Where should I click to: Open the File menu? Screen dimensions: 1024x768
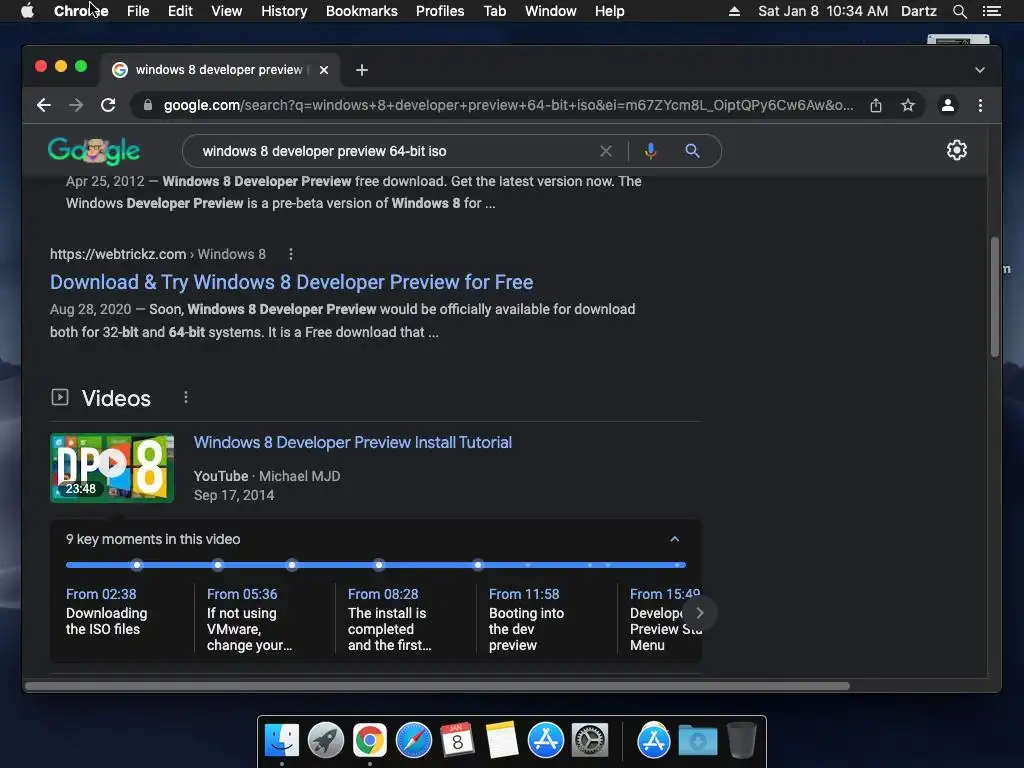click(x=138, y=11)
